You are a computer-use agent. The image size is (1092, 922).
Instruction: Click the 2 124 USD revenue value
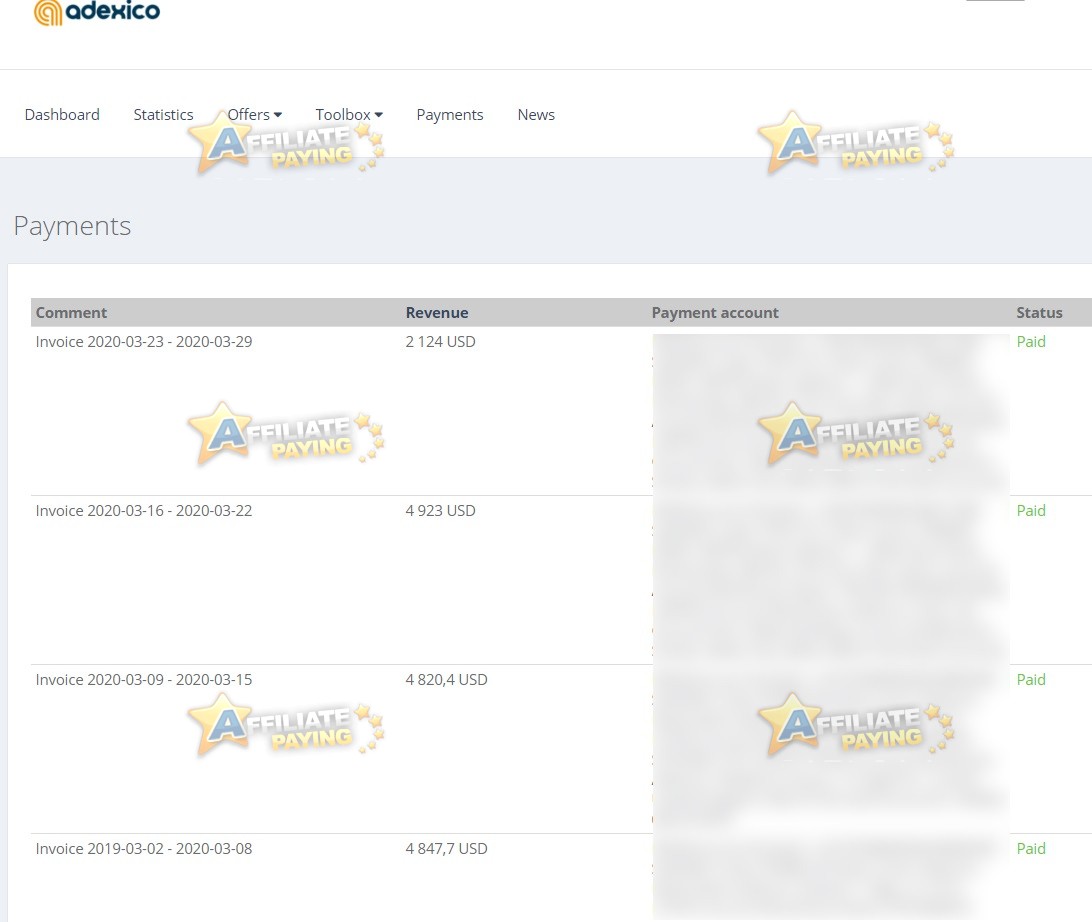[x=440, y=342]
